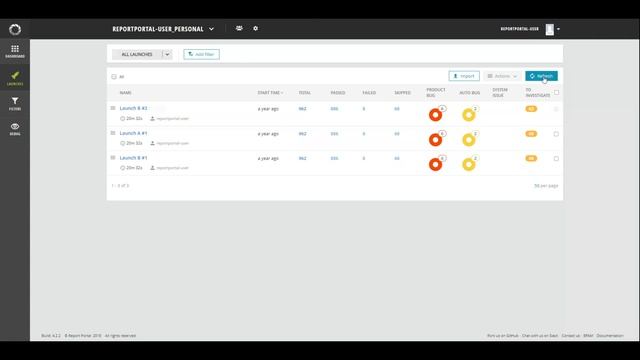The width and height of the screenshot is (640, 360).
Task: Sort by the Start Time column
Action: 270,93
